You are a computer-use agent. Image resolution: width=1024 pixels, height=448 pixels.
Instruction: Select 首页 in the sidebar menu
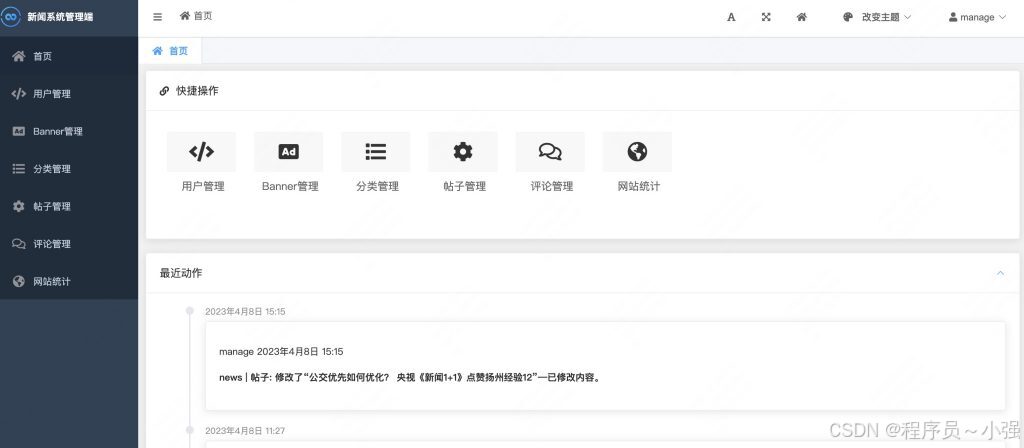click(69, 56)
